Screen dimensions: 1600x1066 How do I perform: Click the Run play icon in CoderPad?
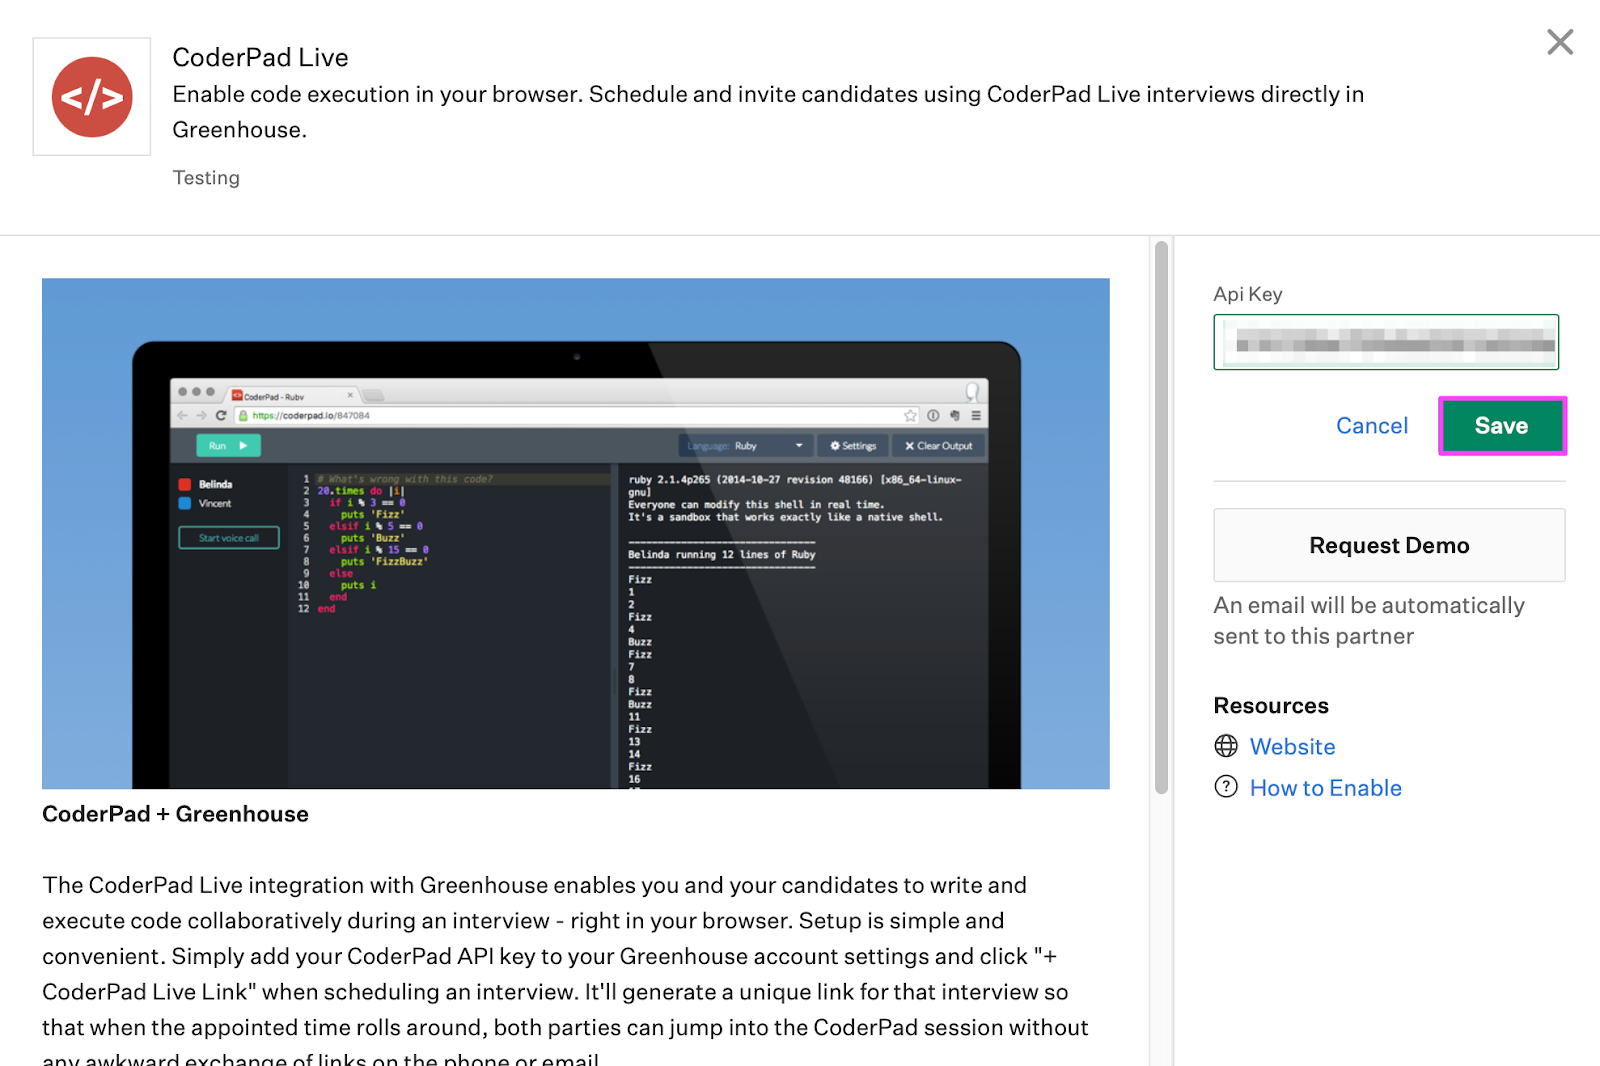(x=242, y=445)
